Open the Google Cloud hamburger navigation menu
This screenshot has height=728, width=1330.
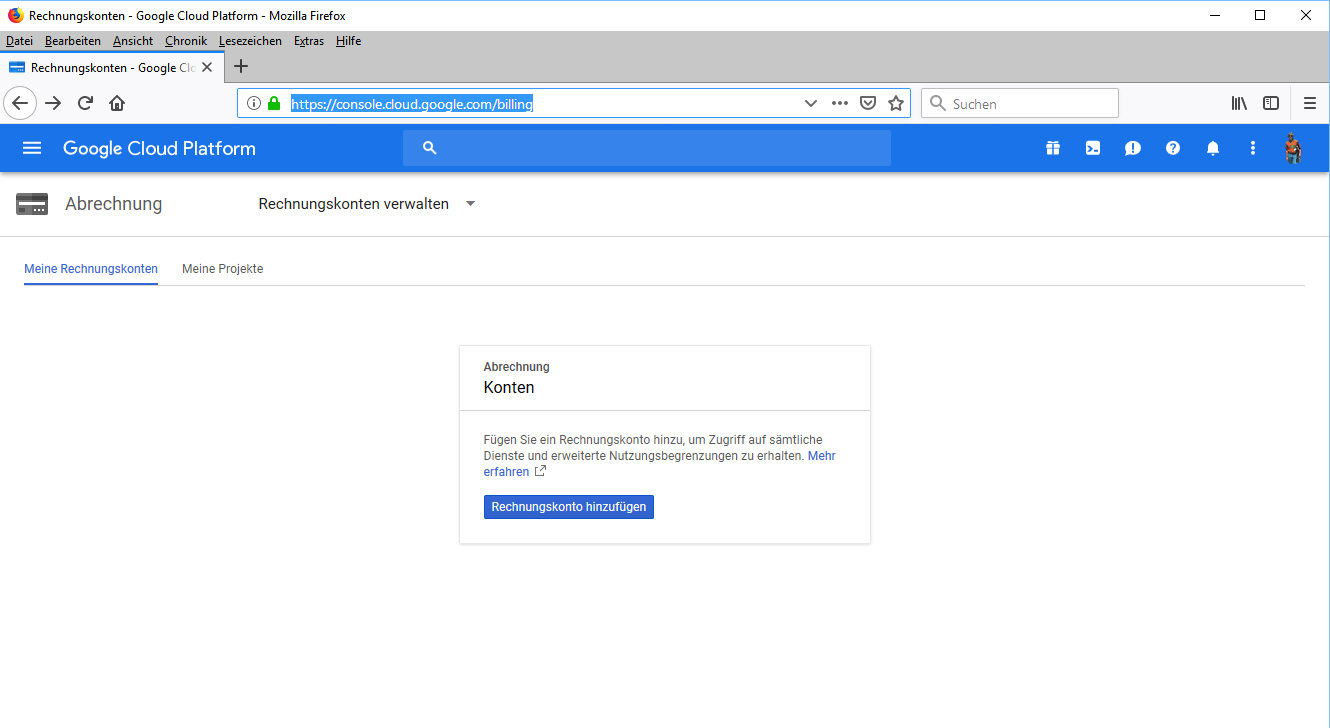click(32, 148)
